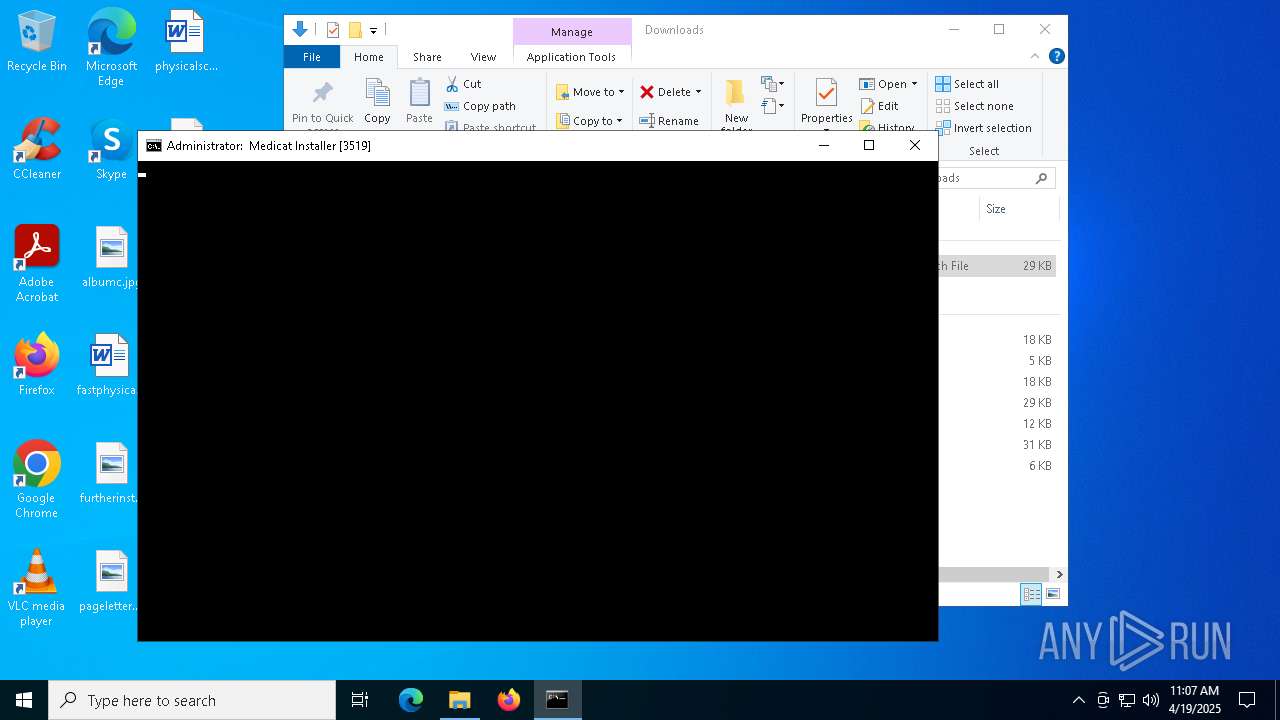Select the physicalsc Word document on desktop

185,42
